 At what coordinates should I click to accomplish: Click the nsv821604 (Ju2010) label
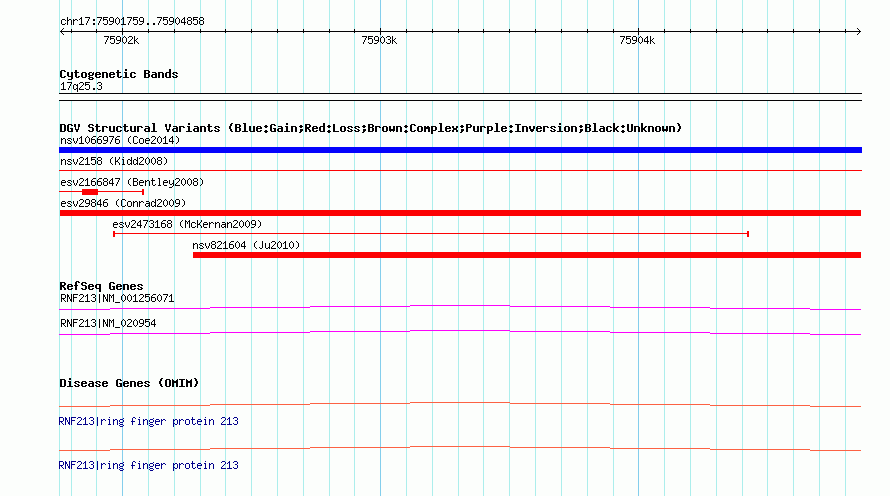click(x=246, y=245)
